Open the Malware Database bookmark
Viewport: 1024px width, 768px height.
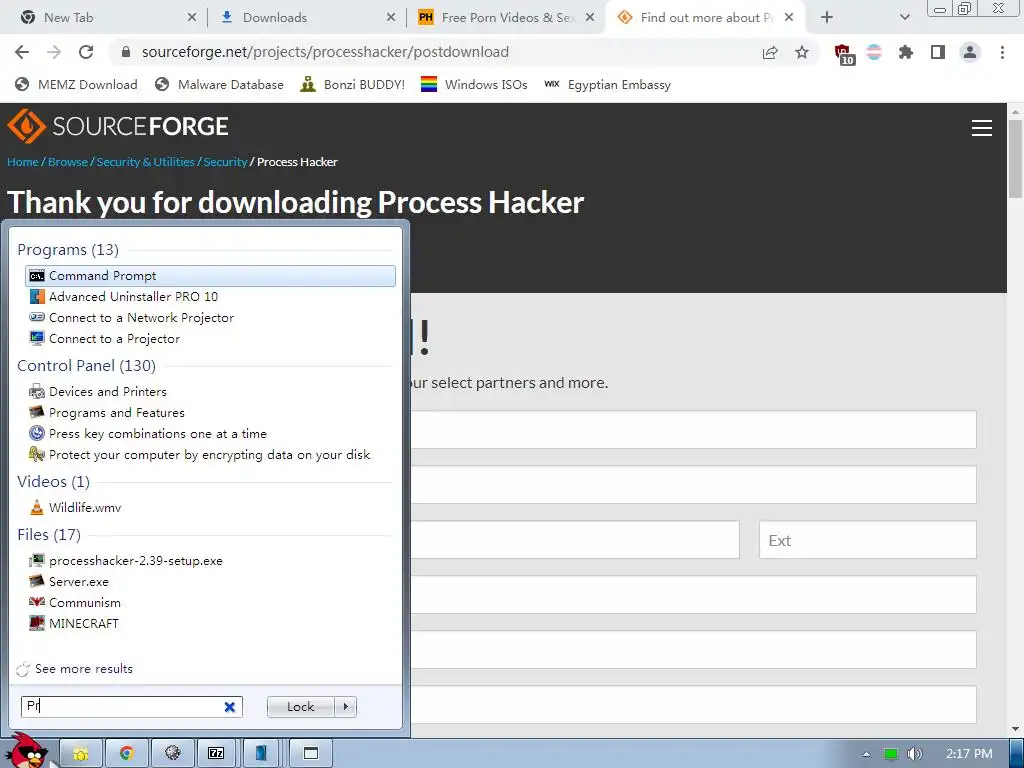point(219,84)
